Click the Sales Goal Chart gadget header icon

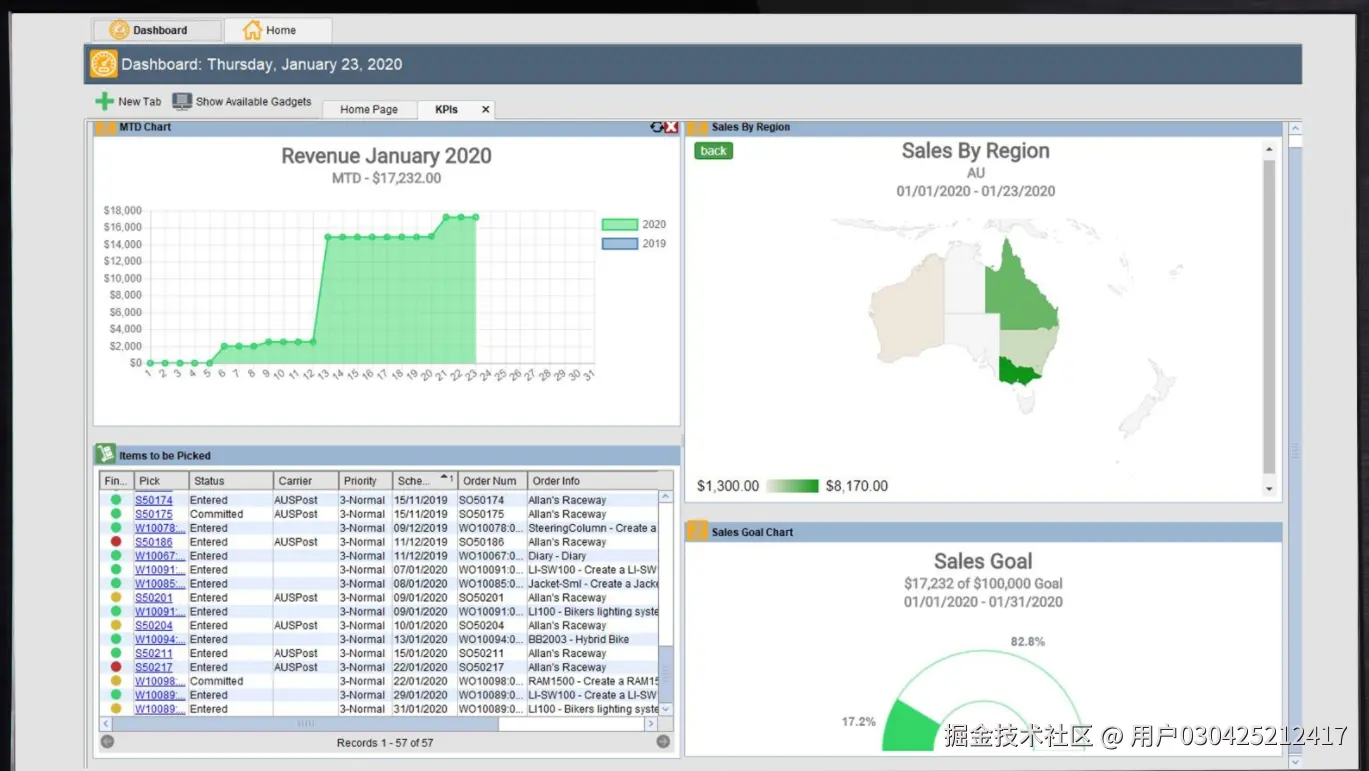(697, 532)
